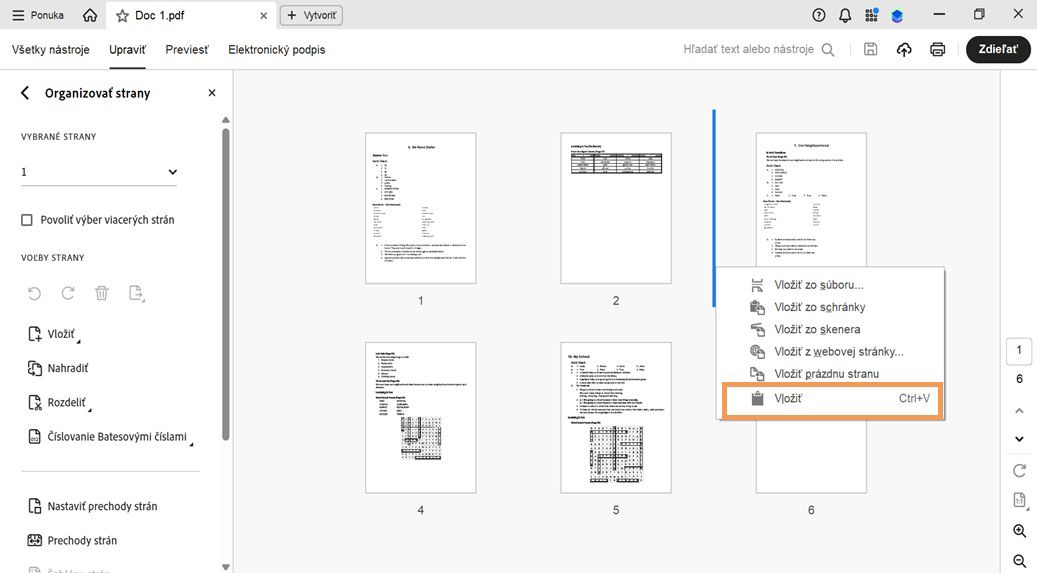Go to next page down chevron

[x=1019, y=439]
